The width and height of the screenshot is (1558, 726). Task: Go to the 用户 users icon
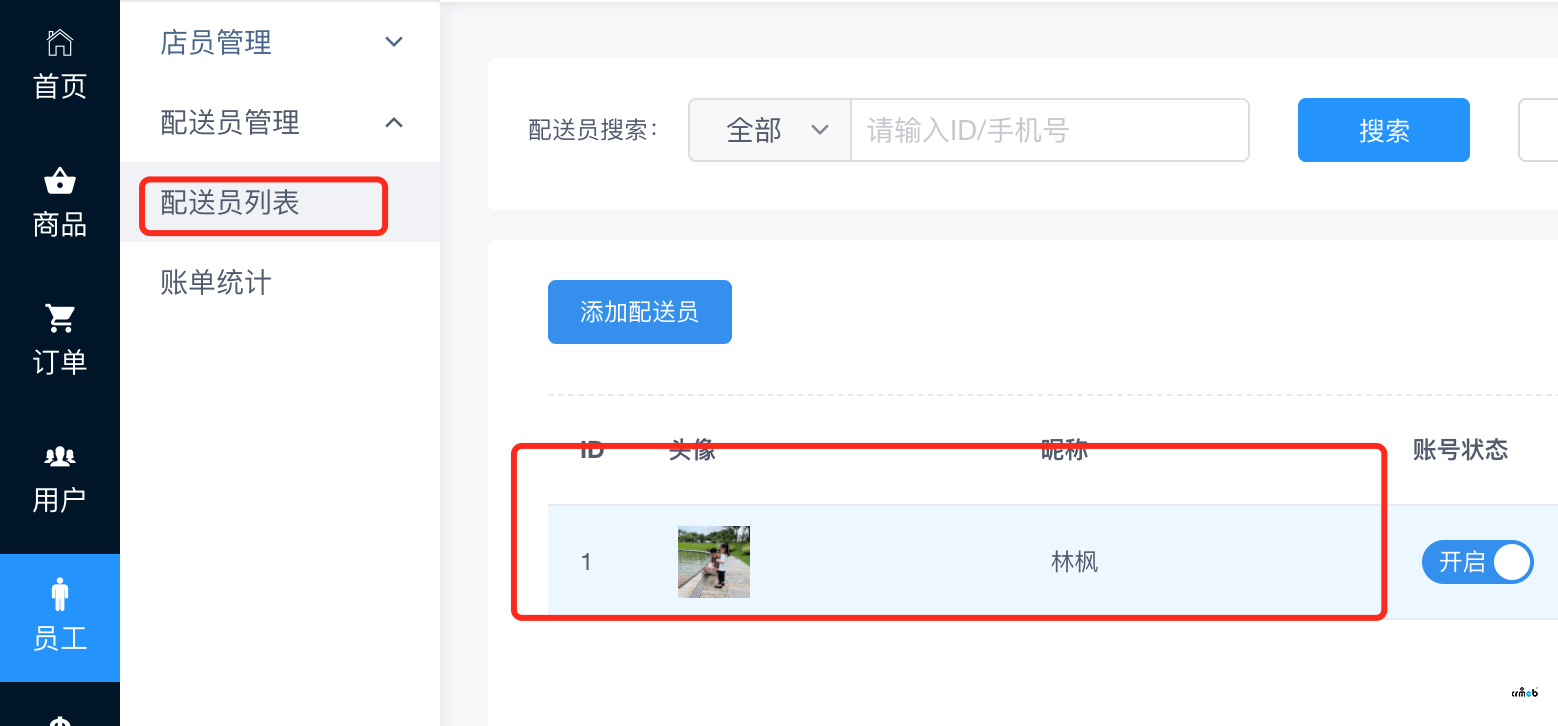[60, 456]
